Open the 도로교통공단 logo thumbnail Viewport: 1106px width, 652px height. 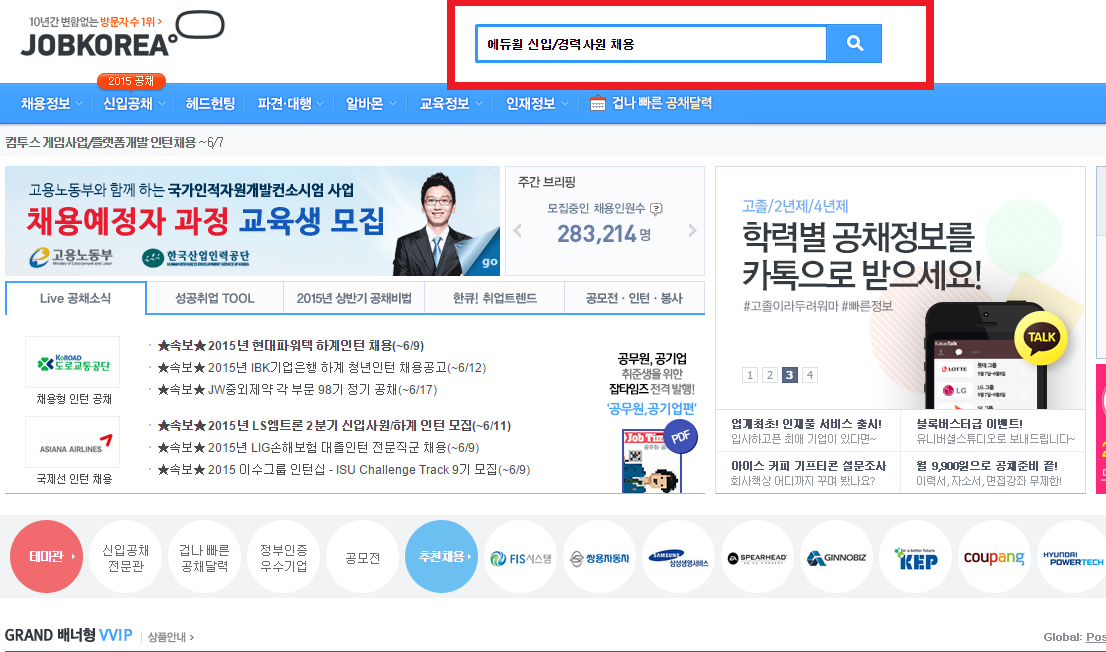(73, 362)
